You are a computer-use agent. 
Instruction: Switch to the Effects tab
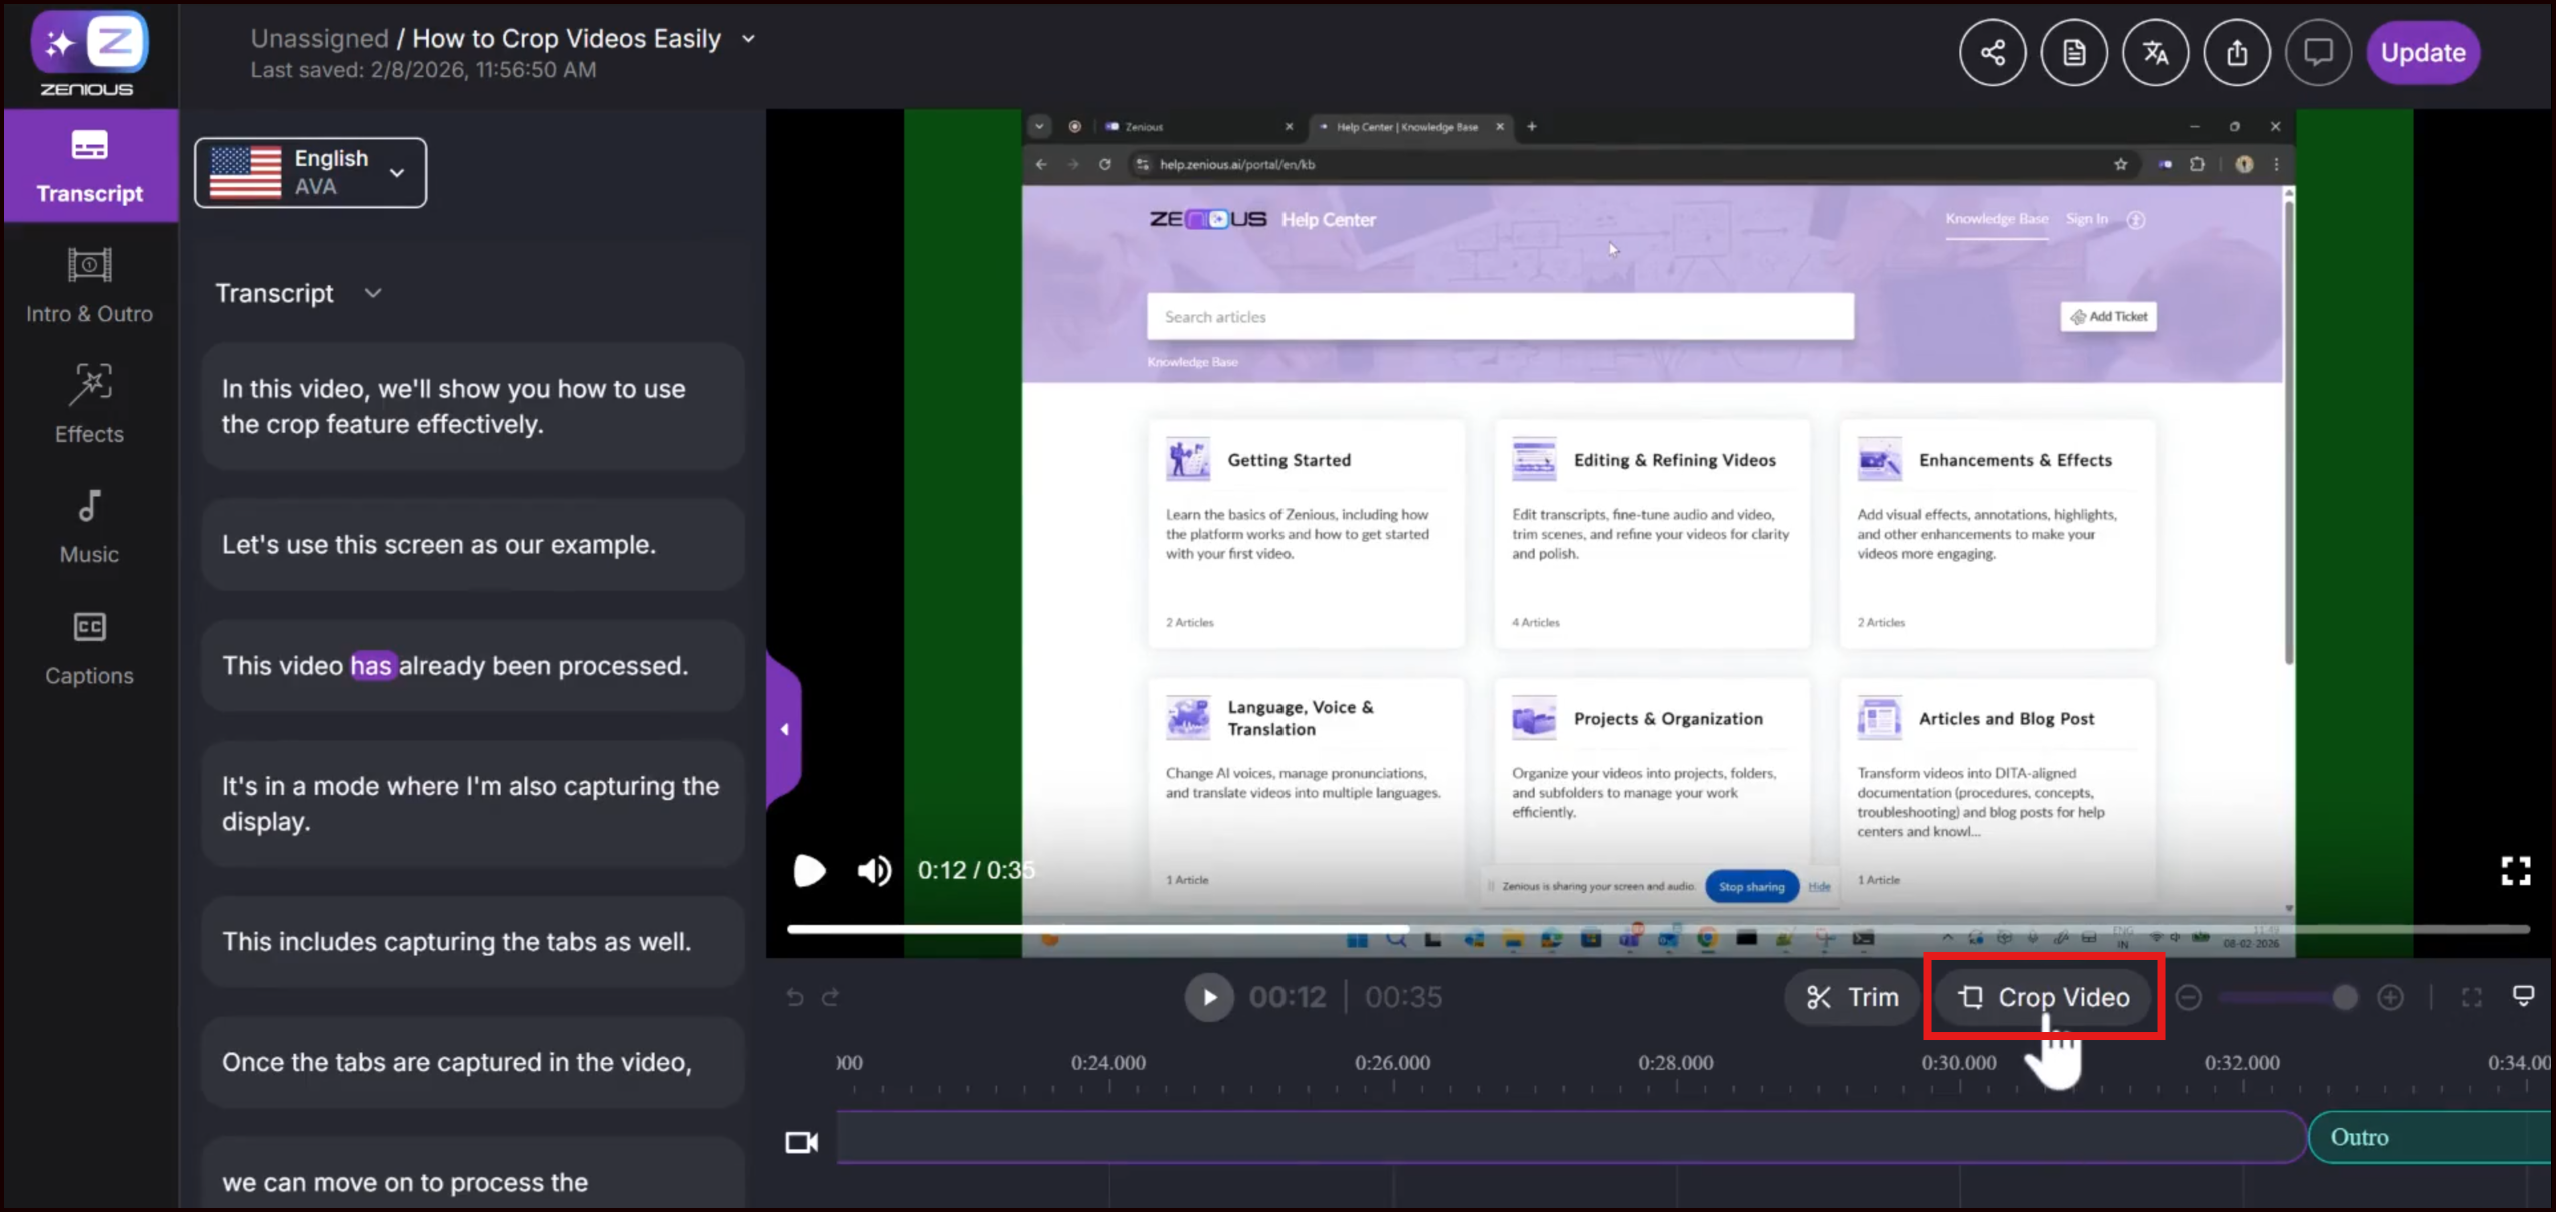click(x=89, y=403)
